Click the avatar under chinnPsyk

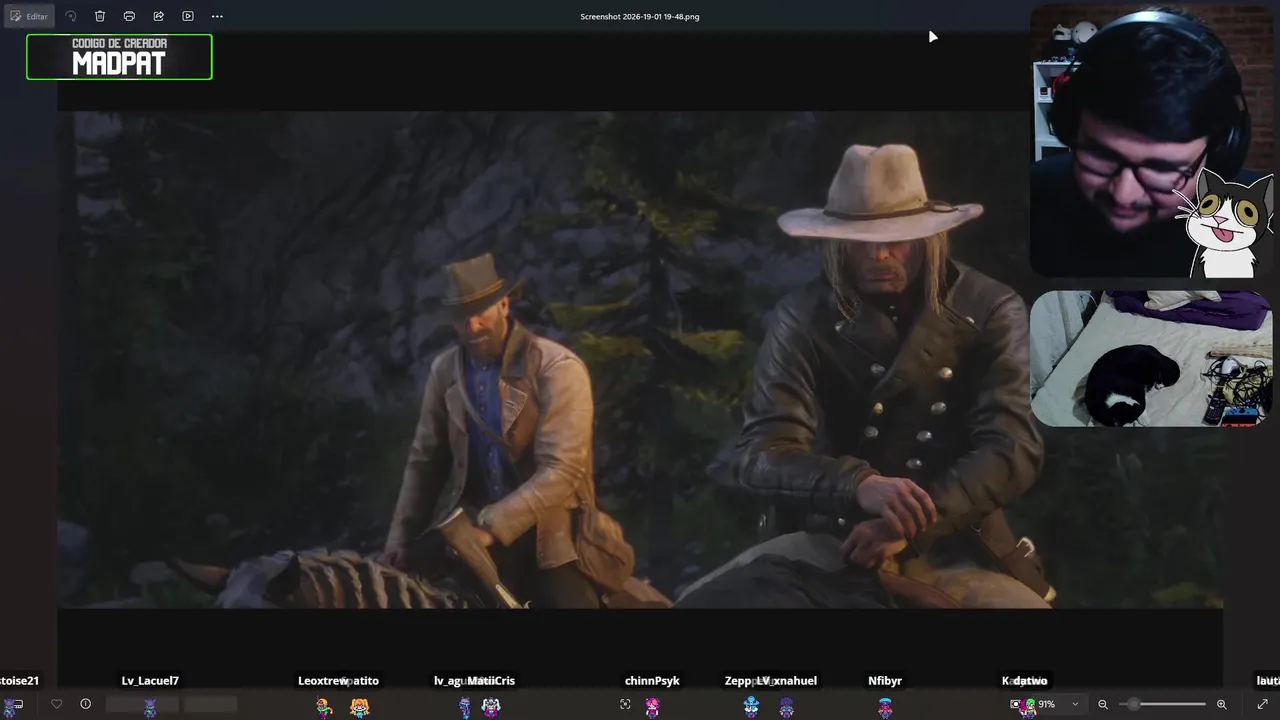[x=652, y=707]
